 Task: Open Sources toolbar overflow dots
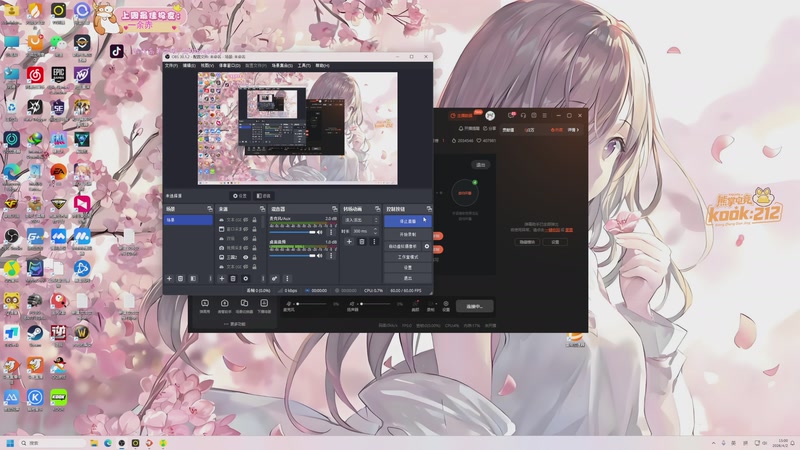click(x=263, y=279)
